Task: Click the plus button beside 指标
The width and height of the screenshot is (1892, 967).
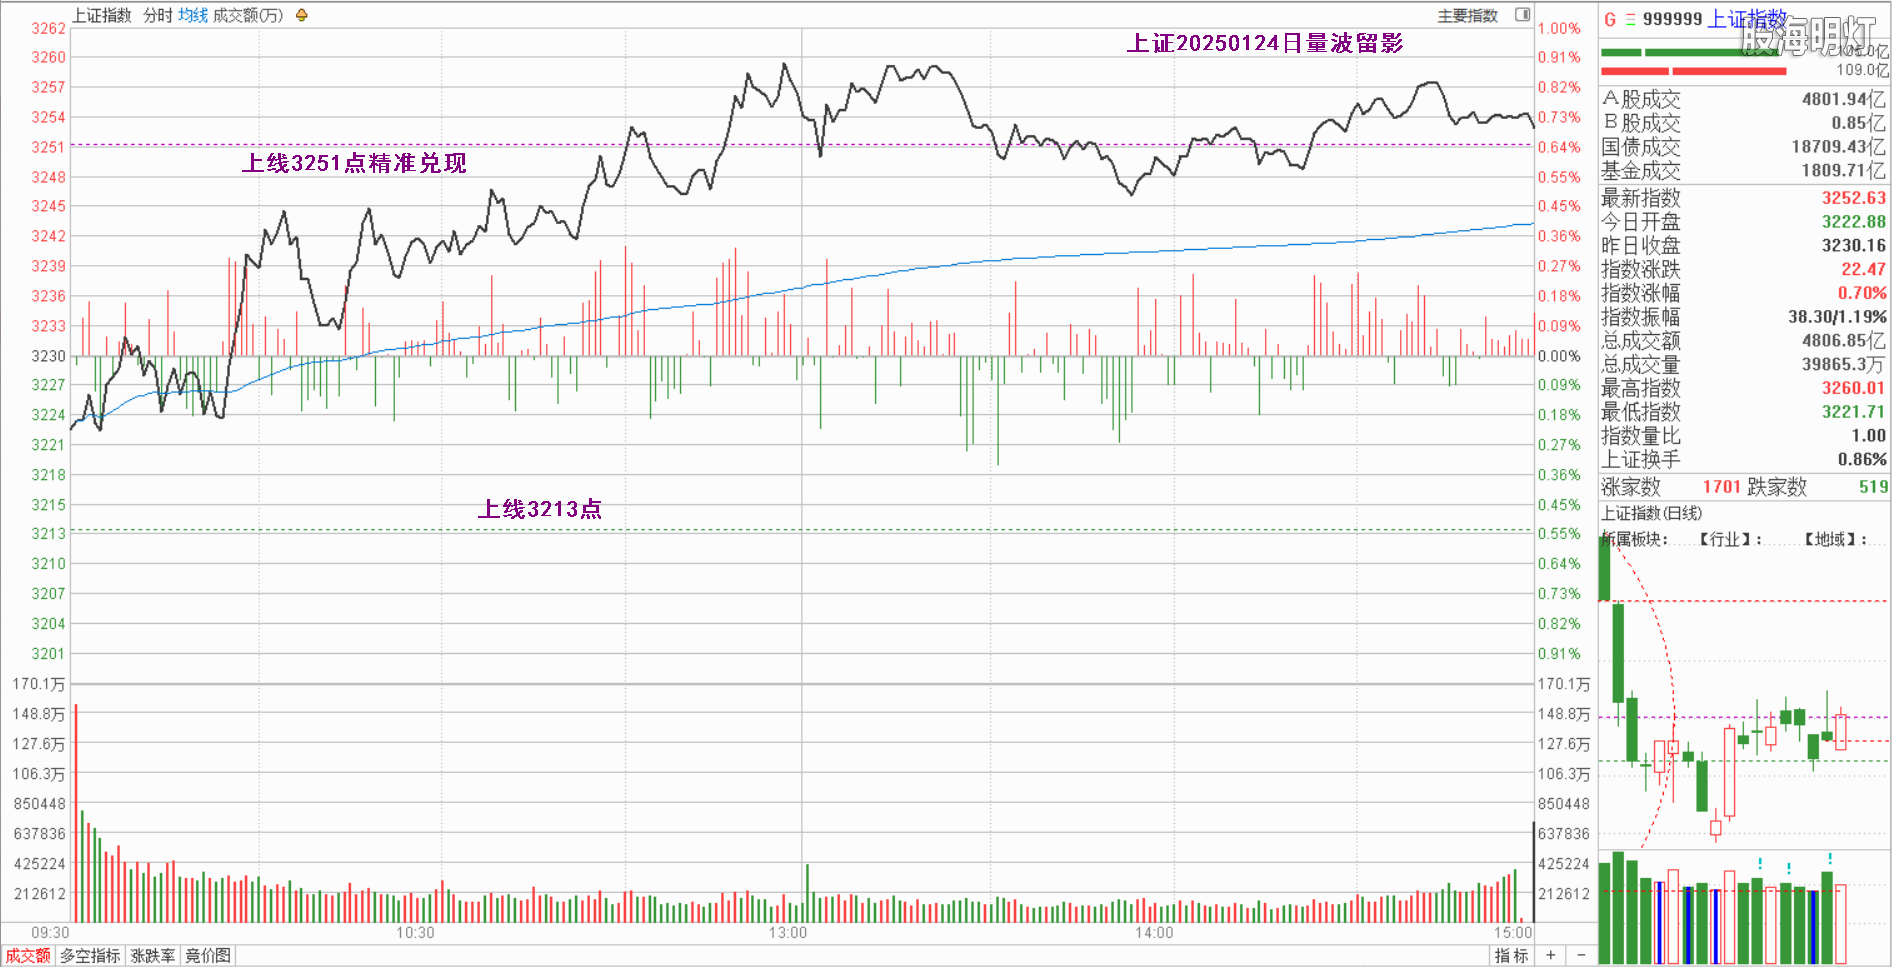Action: [1551, 955]
